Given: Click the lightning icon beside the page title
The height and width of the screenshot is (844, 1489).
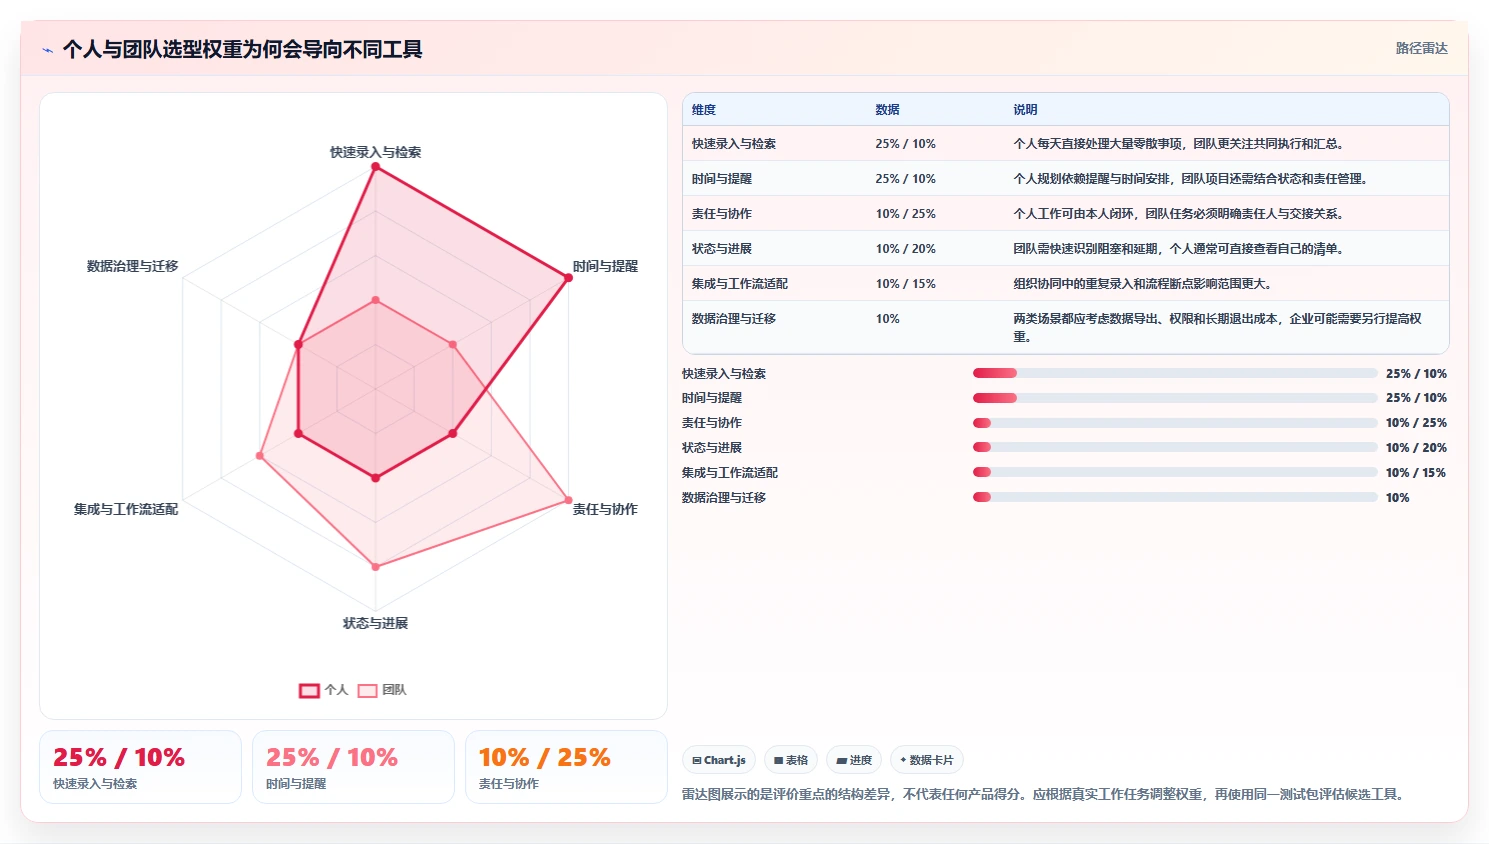Looking at the screenshot, I should pos(47,50).
